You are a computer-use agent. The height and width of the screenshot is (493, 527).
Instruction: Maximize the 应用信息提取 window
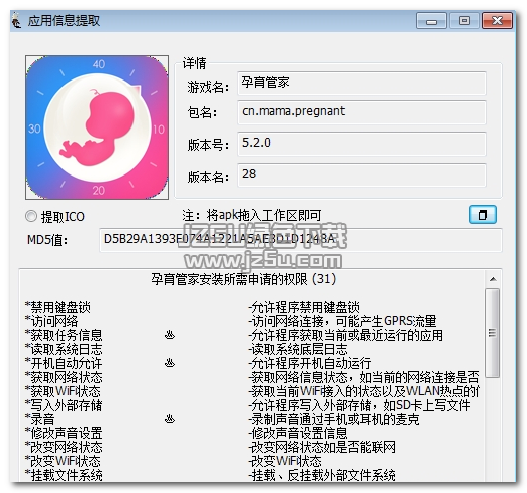click(x=464, y=21)
